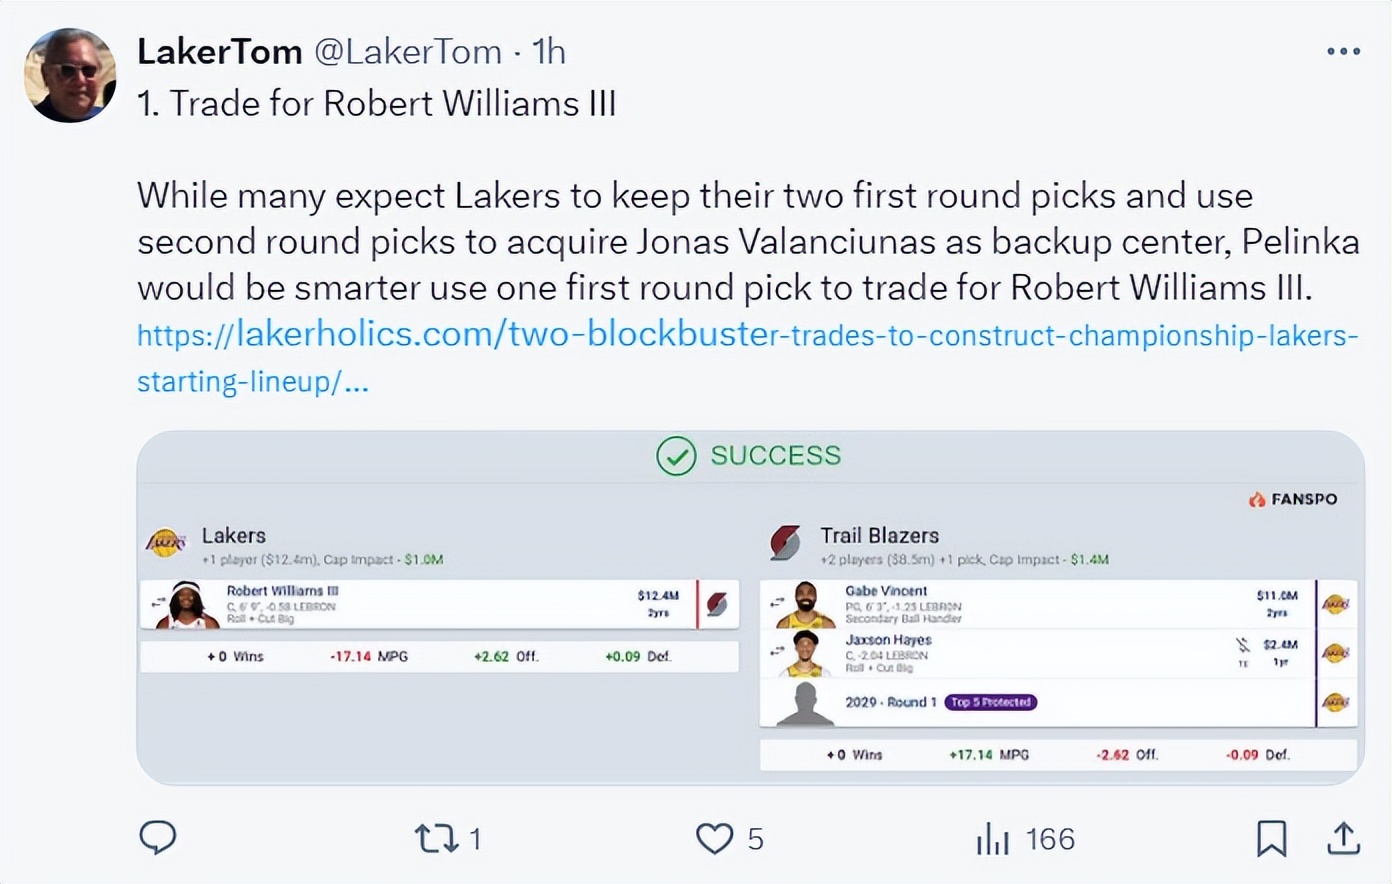Select Gabe Vincent player row
Viewport: 1392px width, 884px height.
tap(1058, 604)
